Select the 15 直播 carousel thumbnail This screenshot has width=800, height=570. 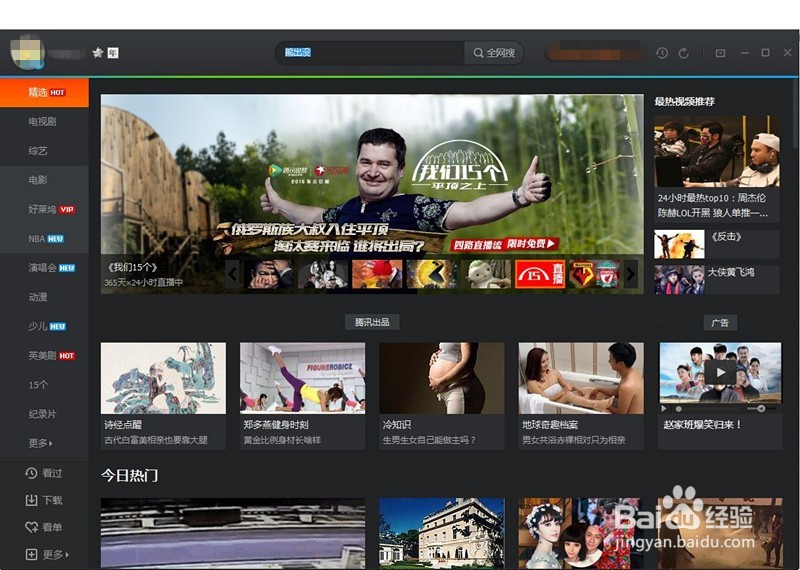(540, 274)
